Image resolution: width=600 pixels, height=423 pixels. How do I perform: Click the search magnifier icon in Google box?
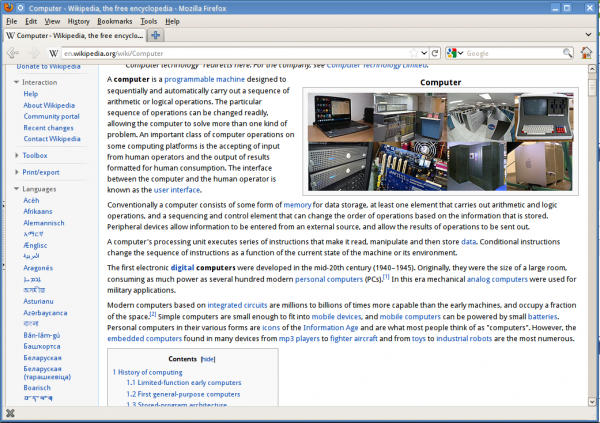[567, 53]
